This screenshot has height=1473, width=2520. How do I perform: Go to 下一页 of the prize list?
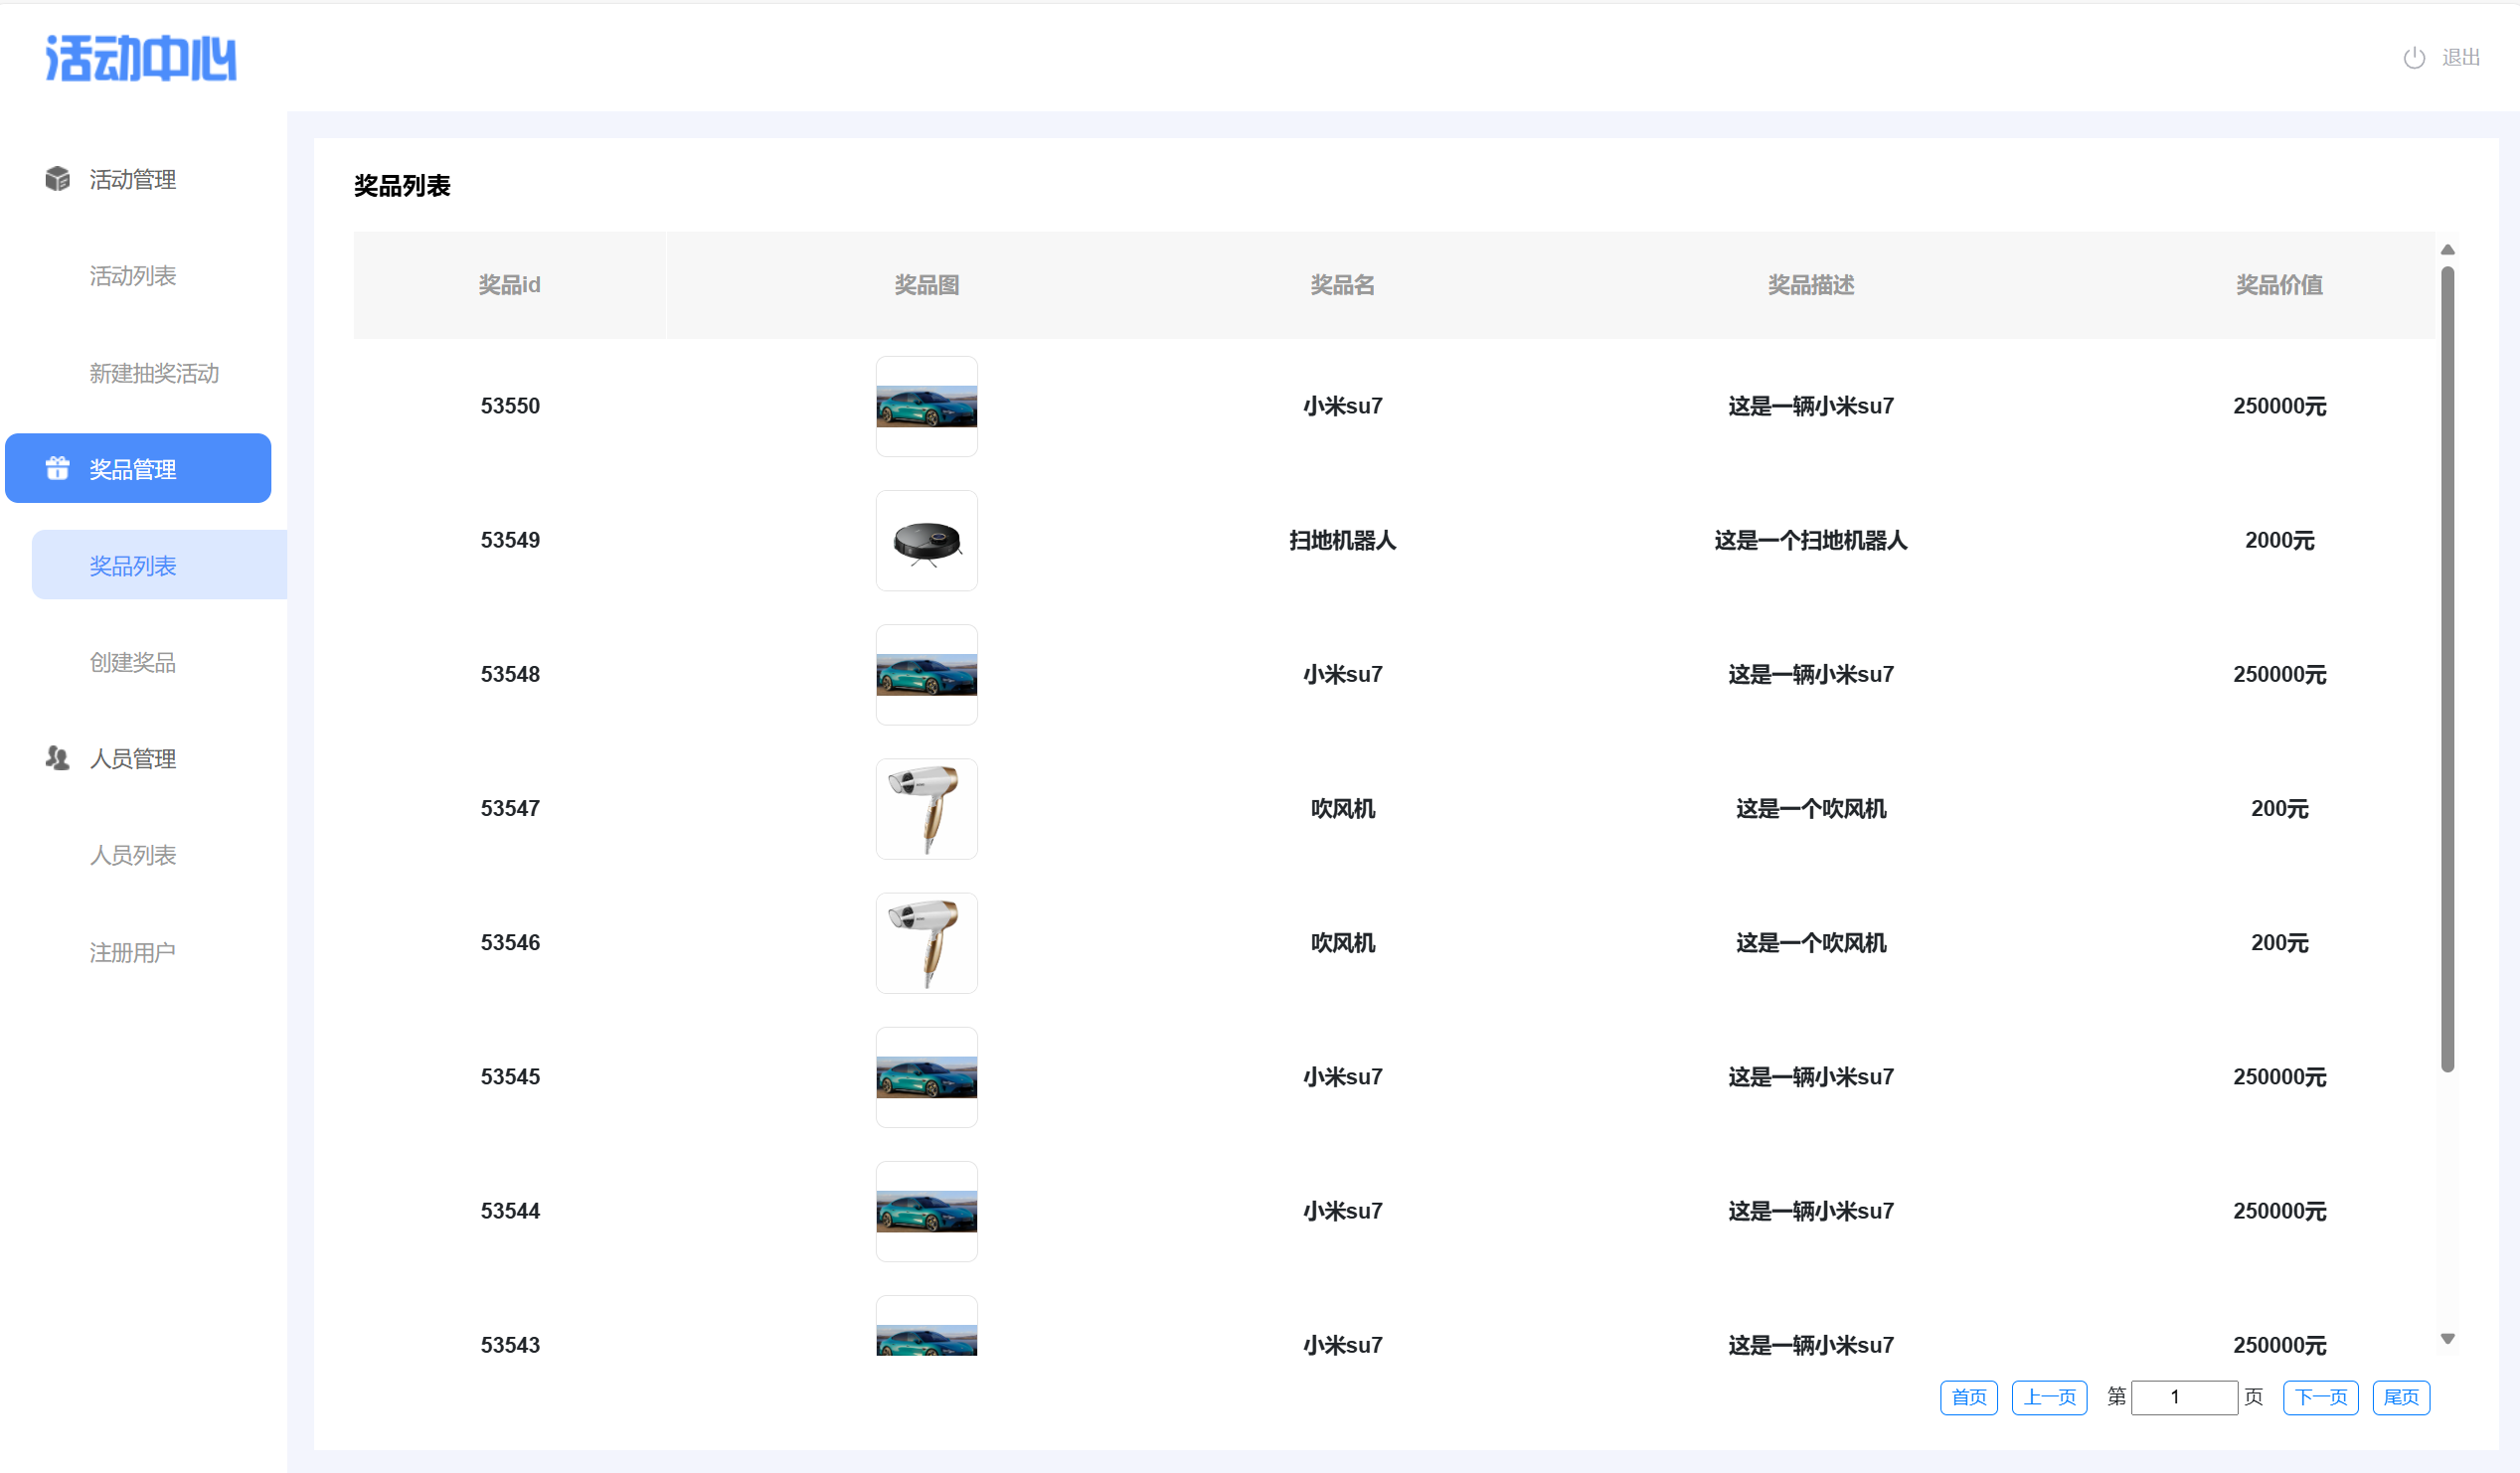[2320, 1397]
